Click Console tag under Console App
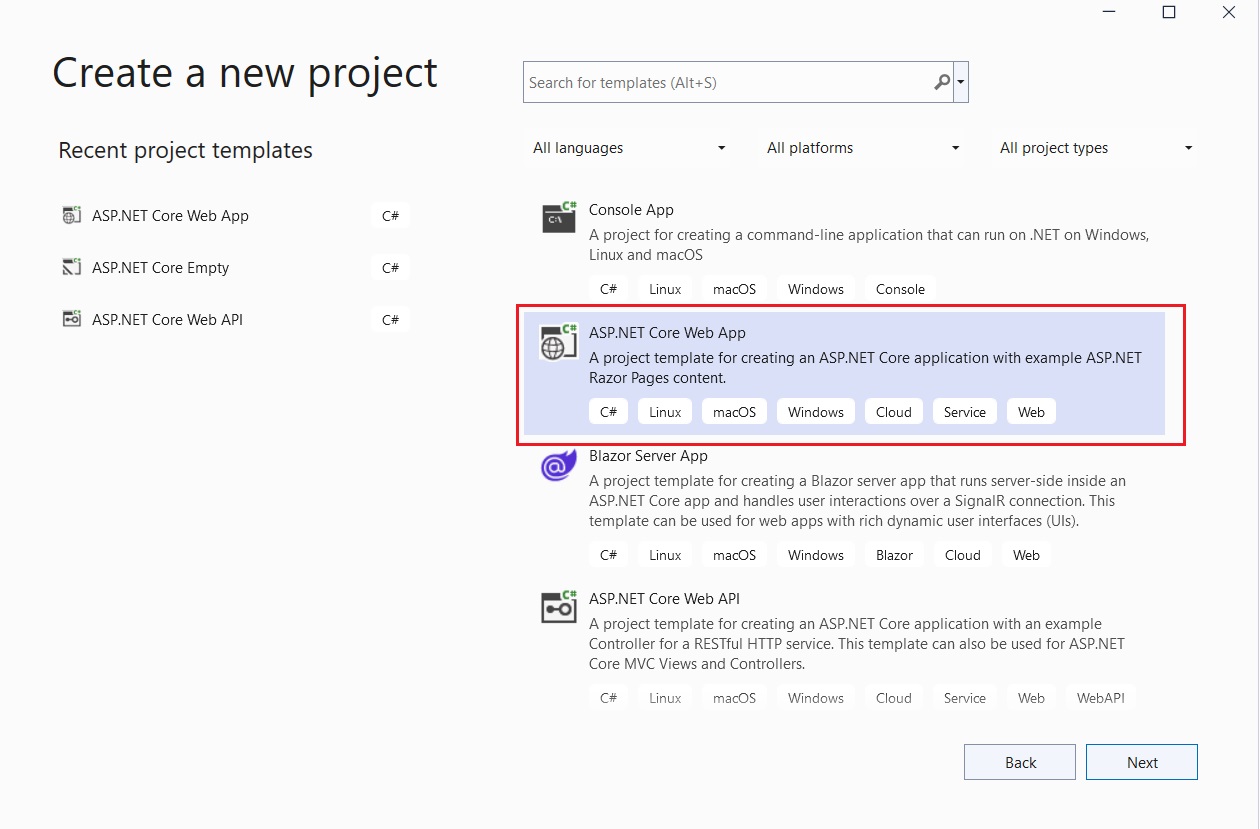1260x829 pixels. point(900,289)
